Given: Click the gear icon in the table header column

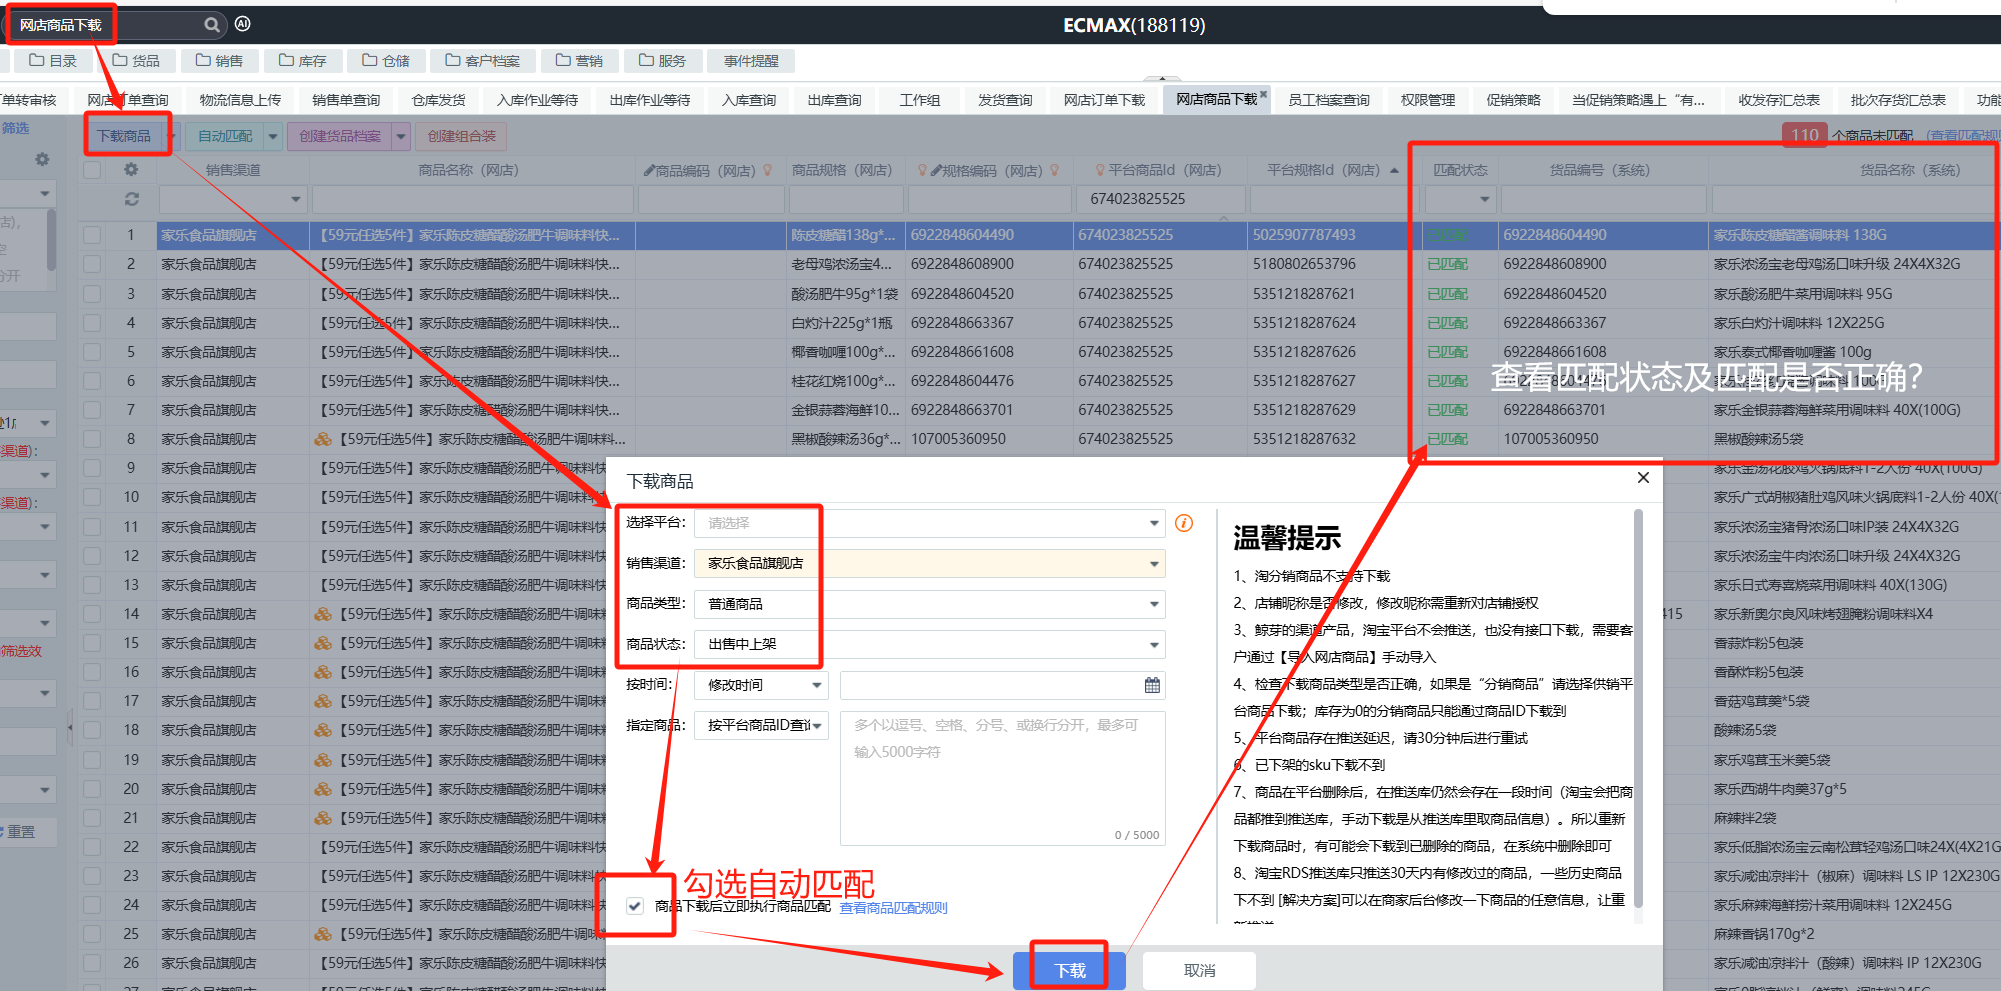Looking at the screenshot, I should tap(131, 170).
